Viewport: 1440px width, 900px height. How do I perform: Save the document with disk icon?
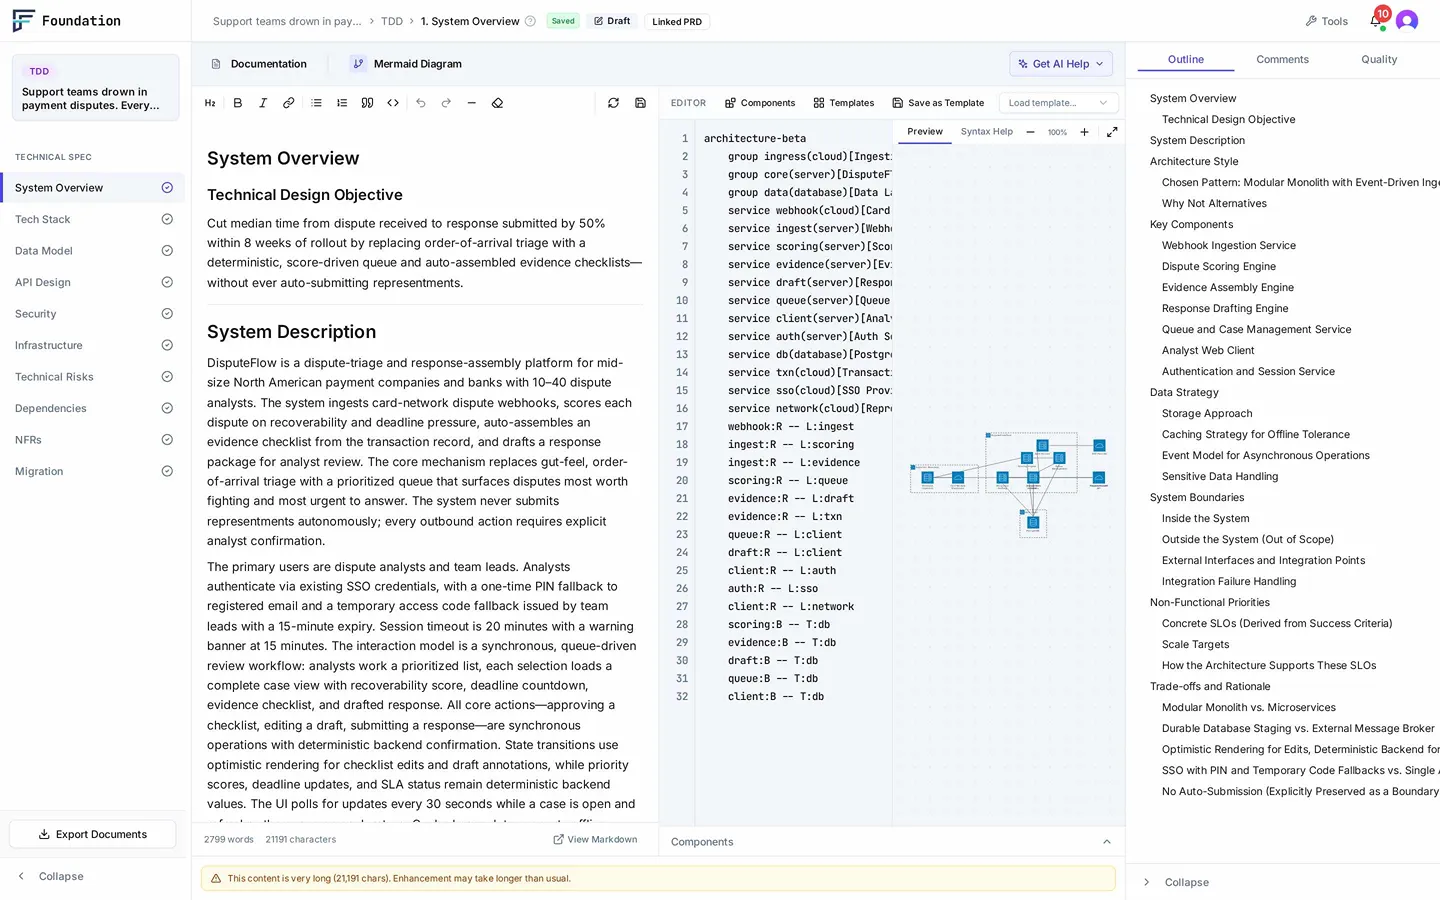click(x=640, y=103)
